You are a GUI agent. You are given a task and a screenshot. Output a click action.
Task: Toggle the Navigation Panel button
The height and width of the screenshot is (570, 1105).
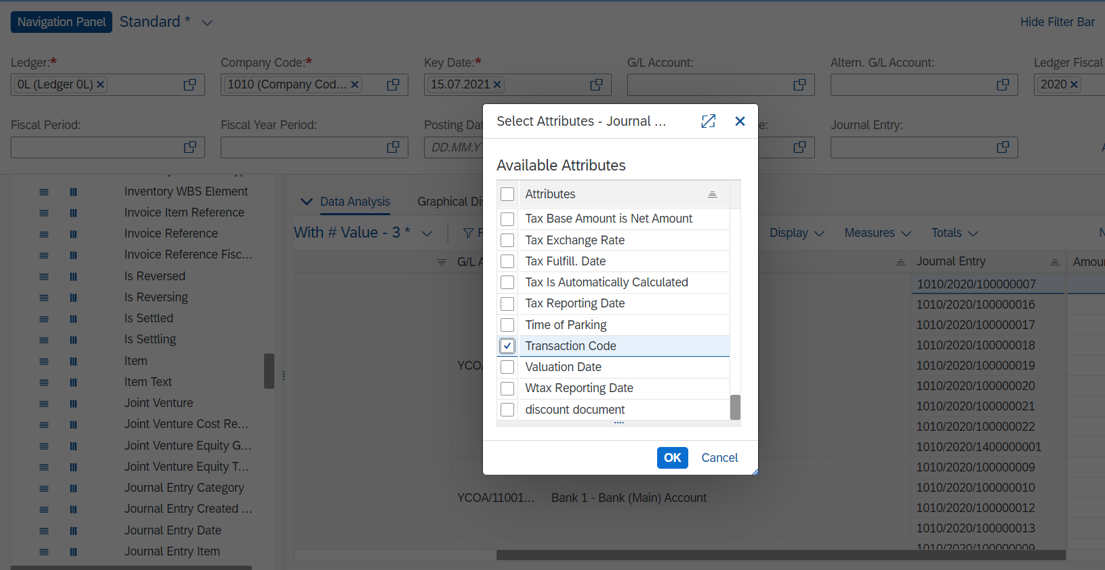tap(61, 22)
